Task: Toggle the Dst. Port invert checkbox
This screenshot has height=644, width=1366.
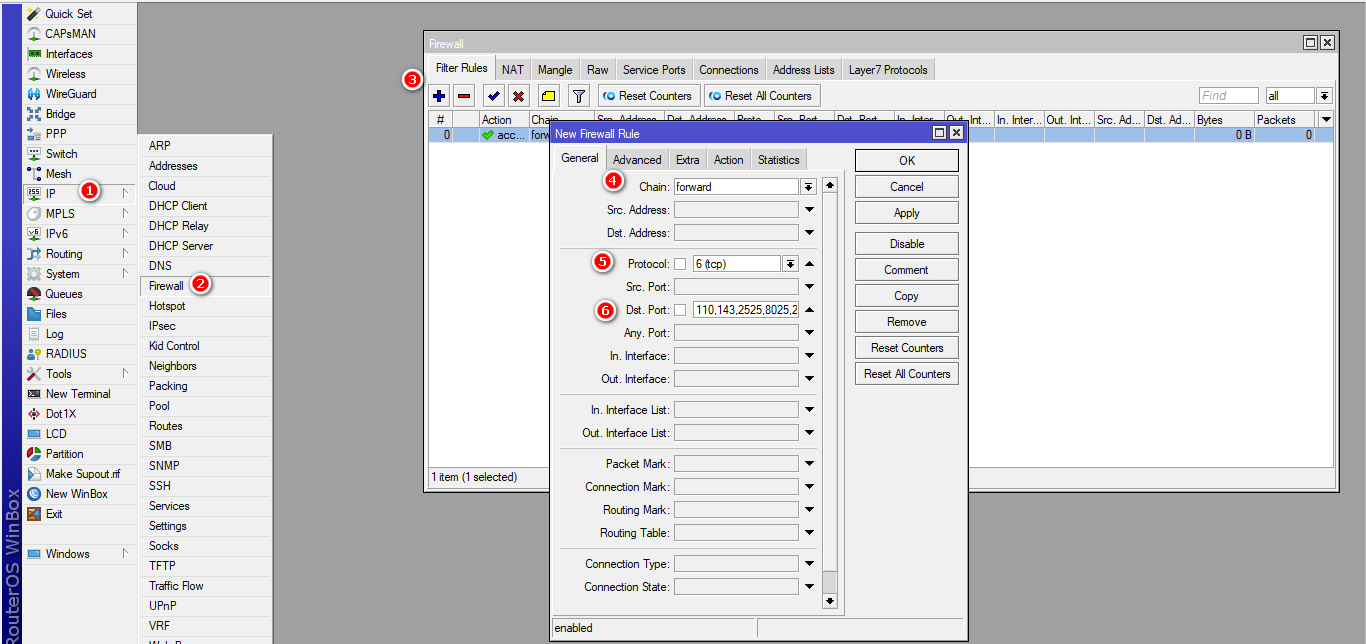Action: [680, 310]
